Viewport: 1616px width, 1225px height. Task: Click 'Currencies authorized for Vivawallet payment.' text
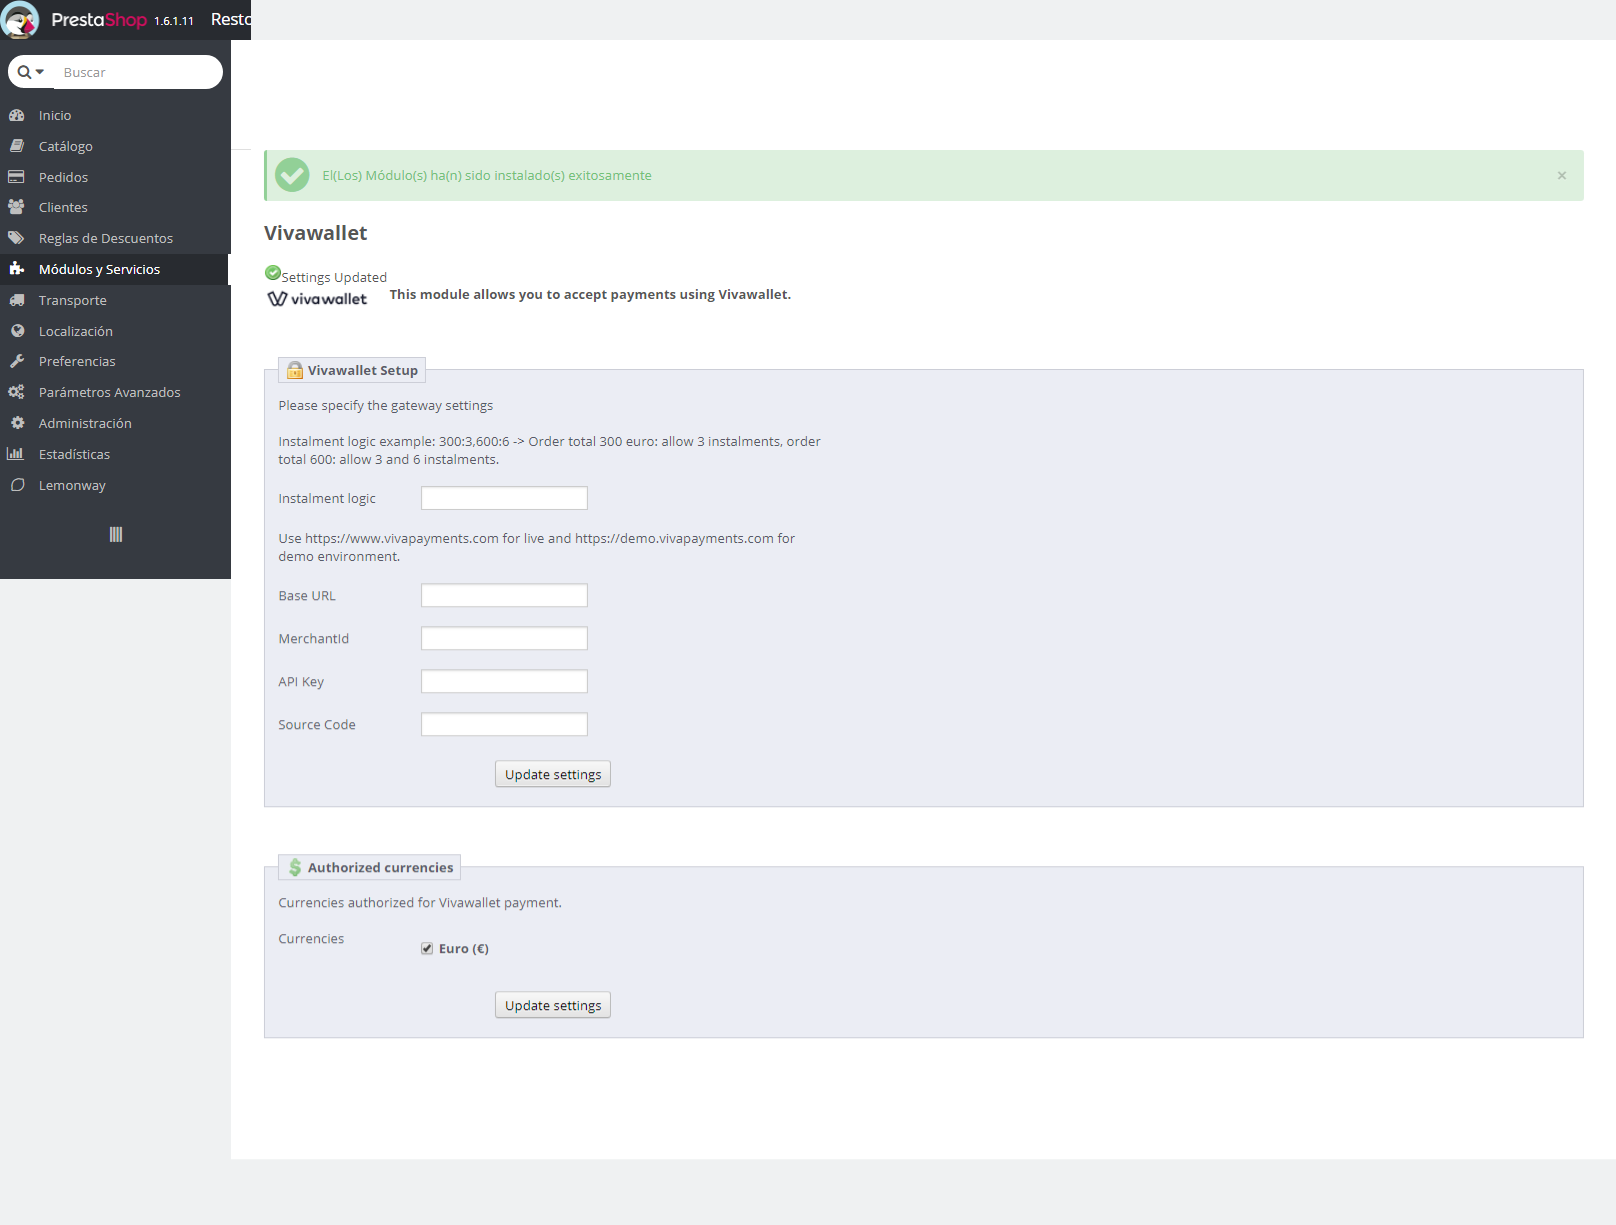(x=420, y=902)
